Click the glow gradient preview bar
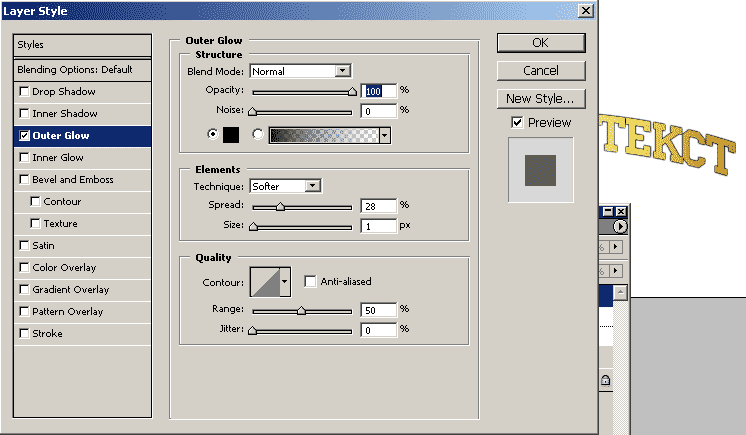Viewport: 746px width, 435px height. tap(324, 135)
